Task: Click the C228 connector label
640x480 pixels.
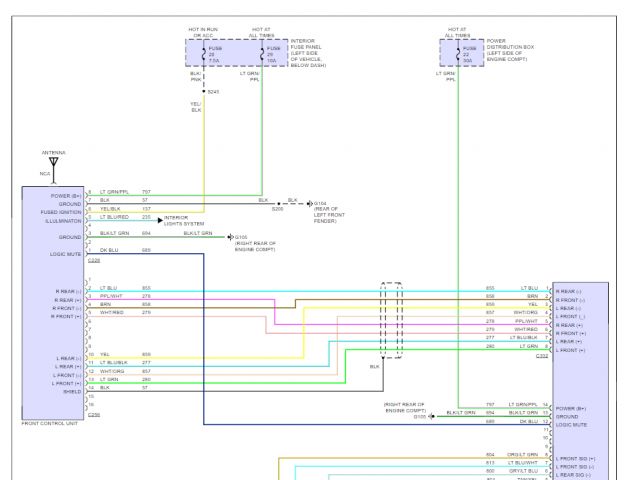Action: pos(94,260)
